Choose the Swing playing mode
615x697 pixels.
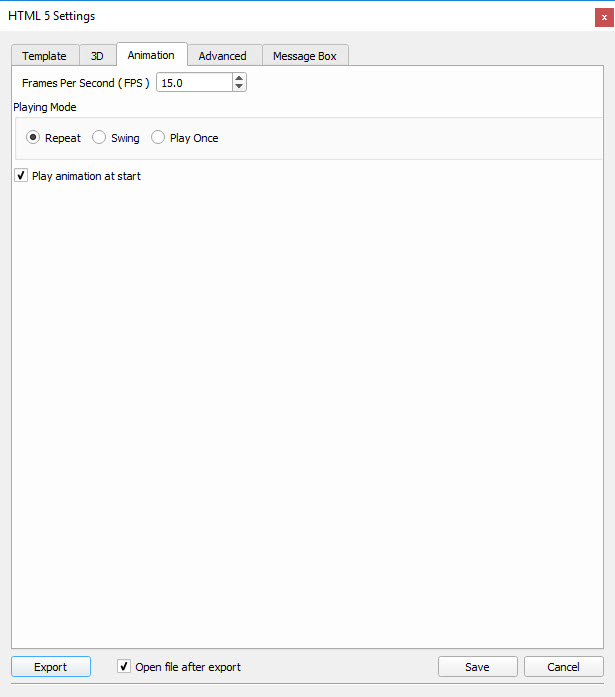click(99, 138)
